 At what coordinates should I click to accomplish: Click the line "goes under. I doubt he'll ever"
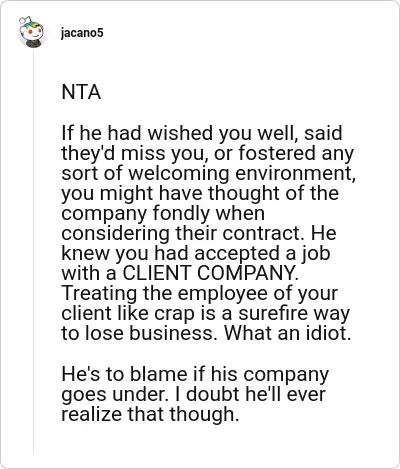point(193,394)
